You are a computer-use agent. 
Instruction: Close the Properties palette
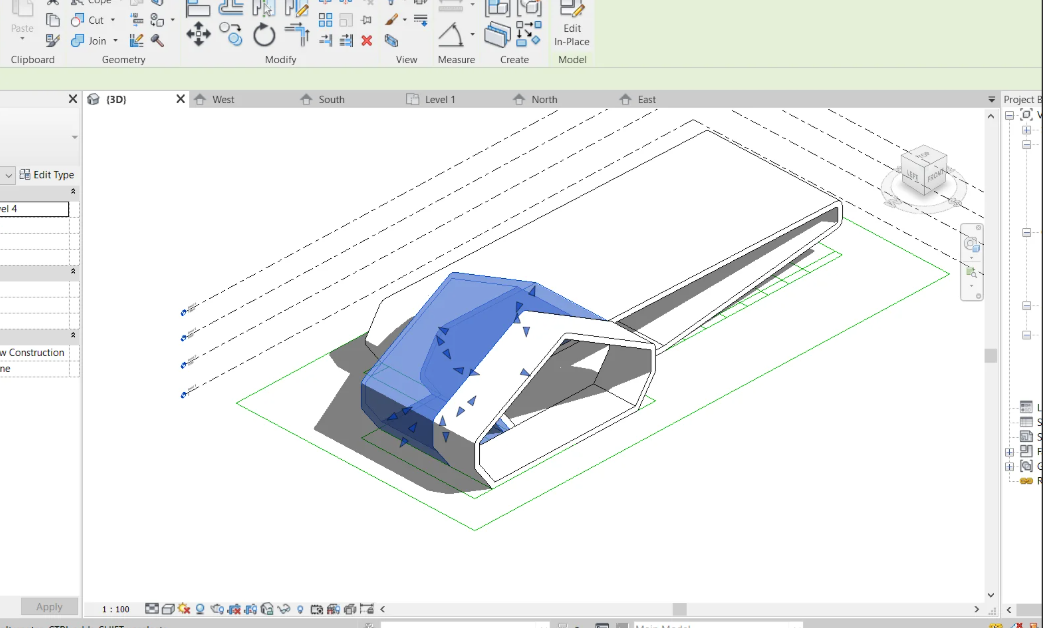73,99
